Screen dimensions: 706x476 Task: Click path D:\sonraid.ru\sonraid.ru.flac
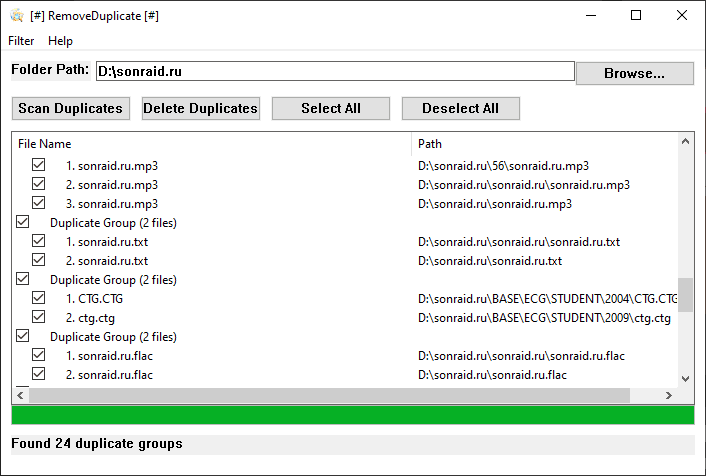[x=492, y=375]
